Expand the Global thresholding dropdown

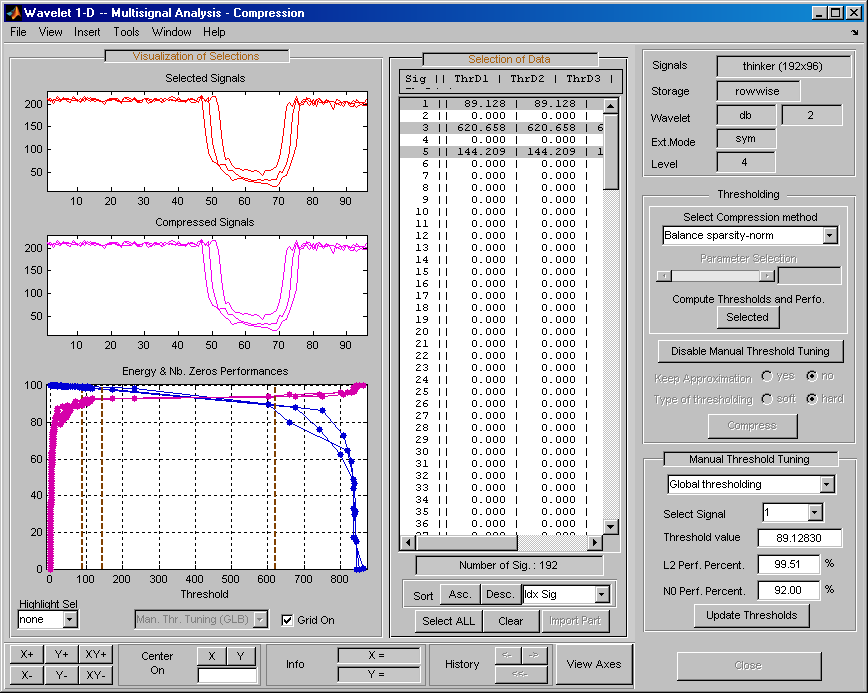(x=826, y=484)
